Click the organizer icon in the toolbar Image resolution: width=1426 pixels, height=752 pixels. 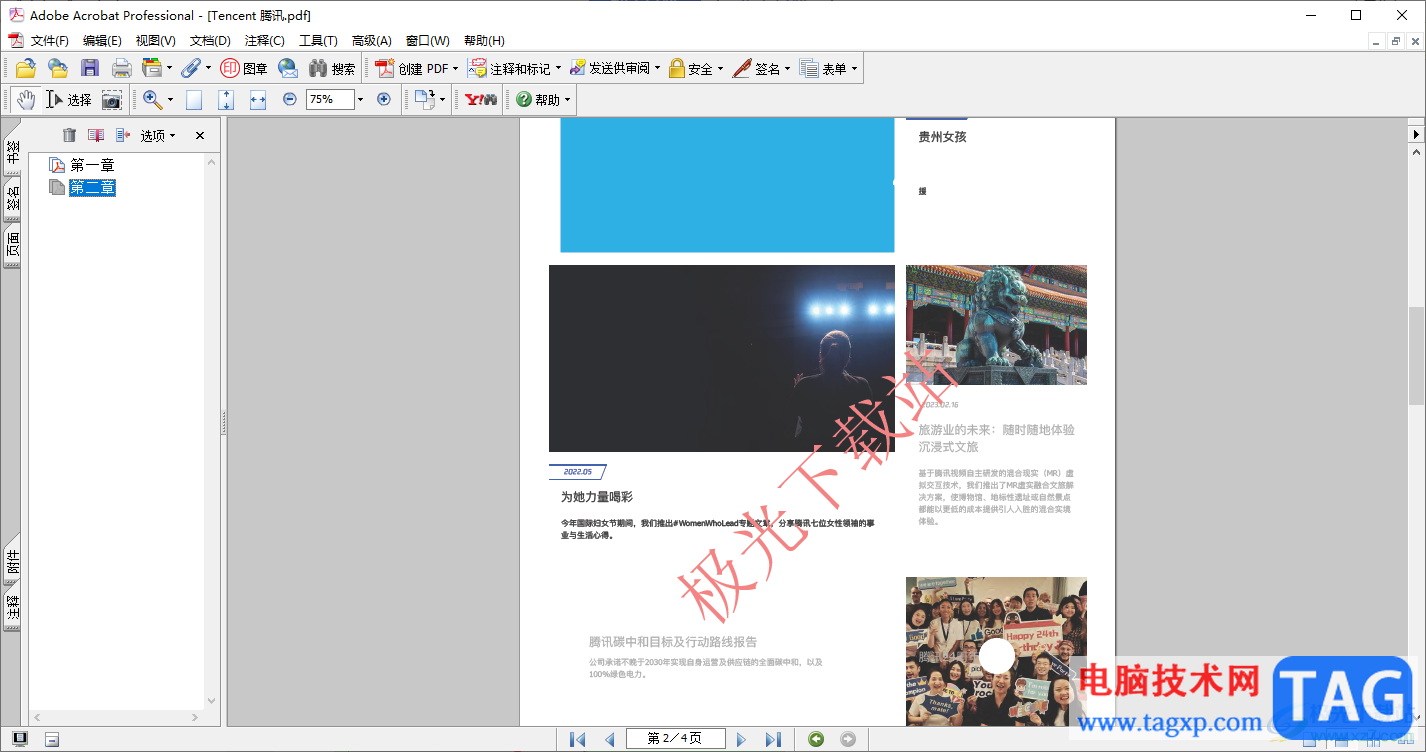152,68
